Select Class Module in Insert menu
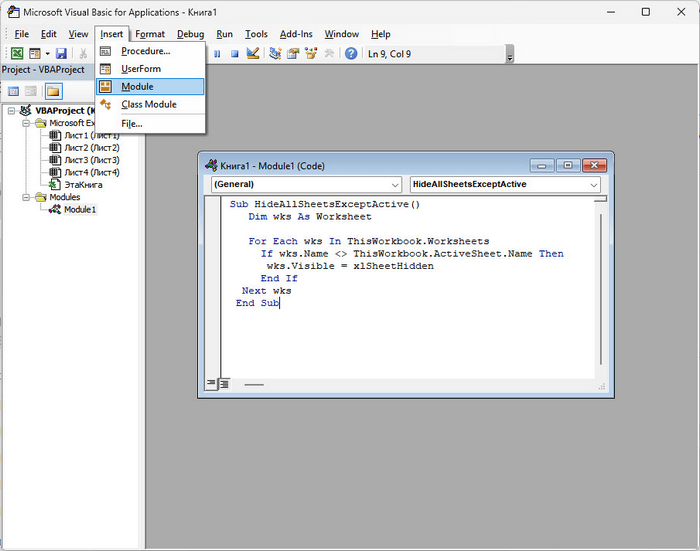700x551 pixels. [148, 104]
